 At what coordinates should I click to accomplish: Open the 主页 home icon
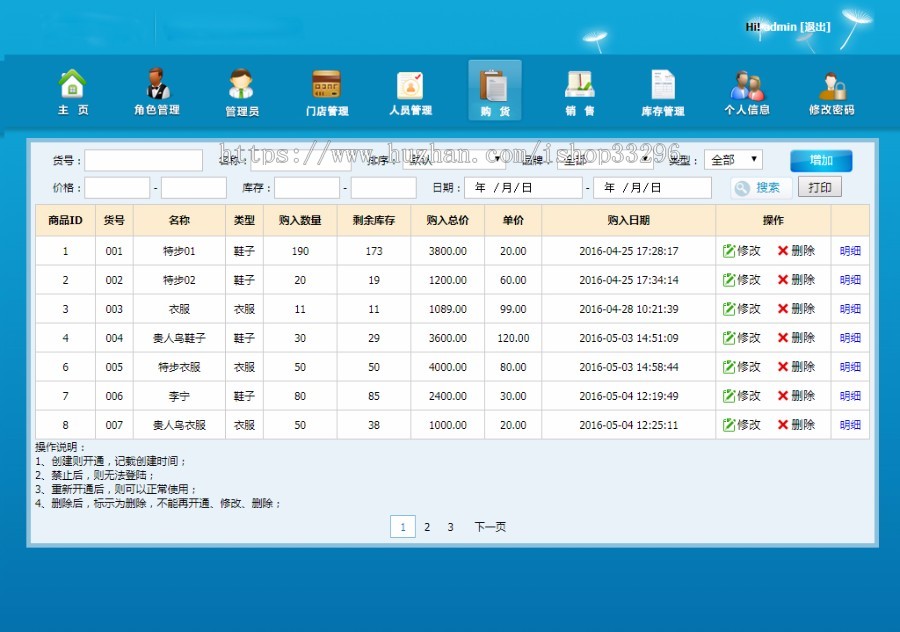(70, 85)
